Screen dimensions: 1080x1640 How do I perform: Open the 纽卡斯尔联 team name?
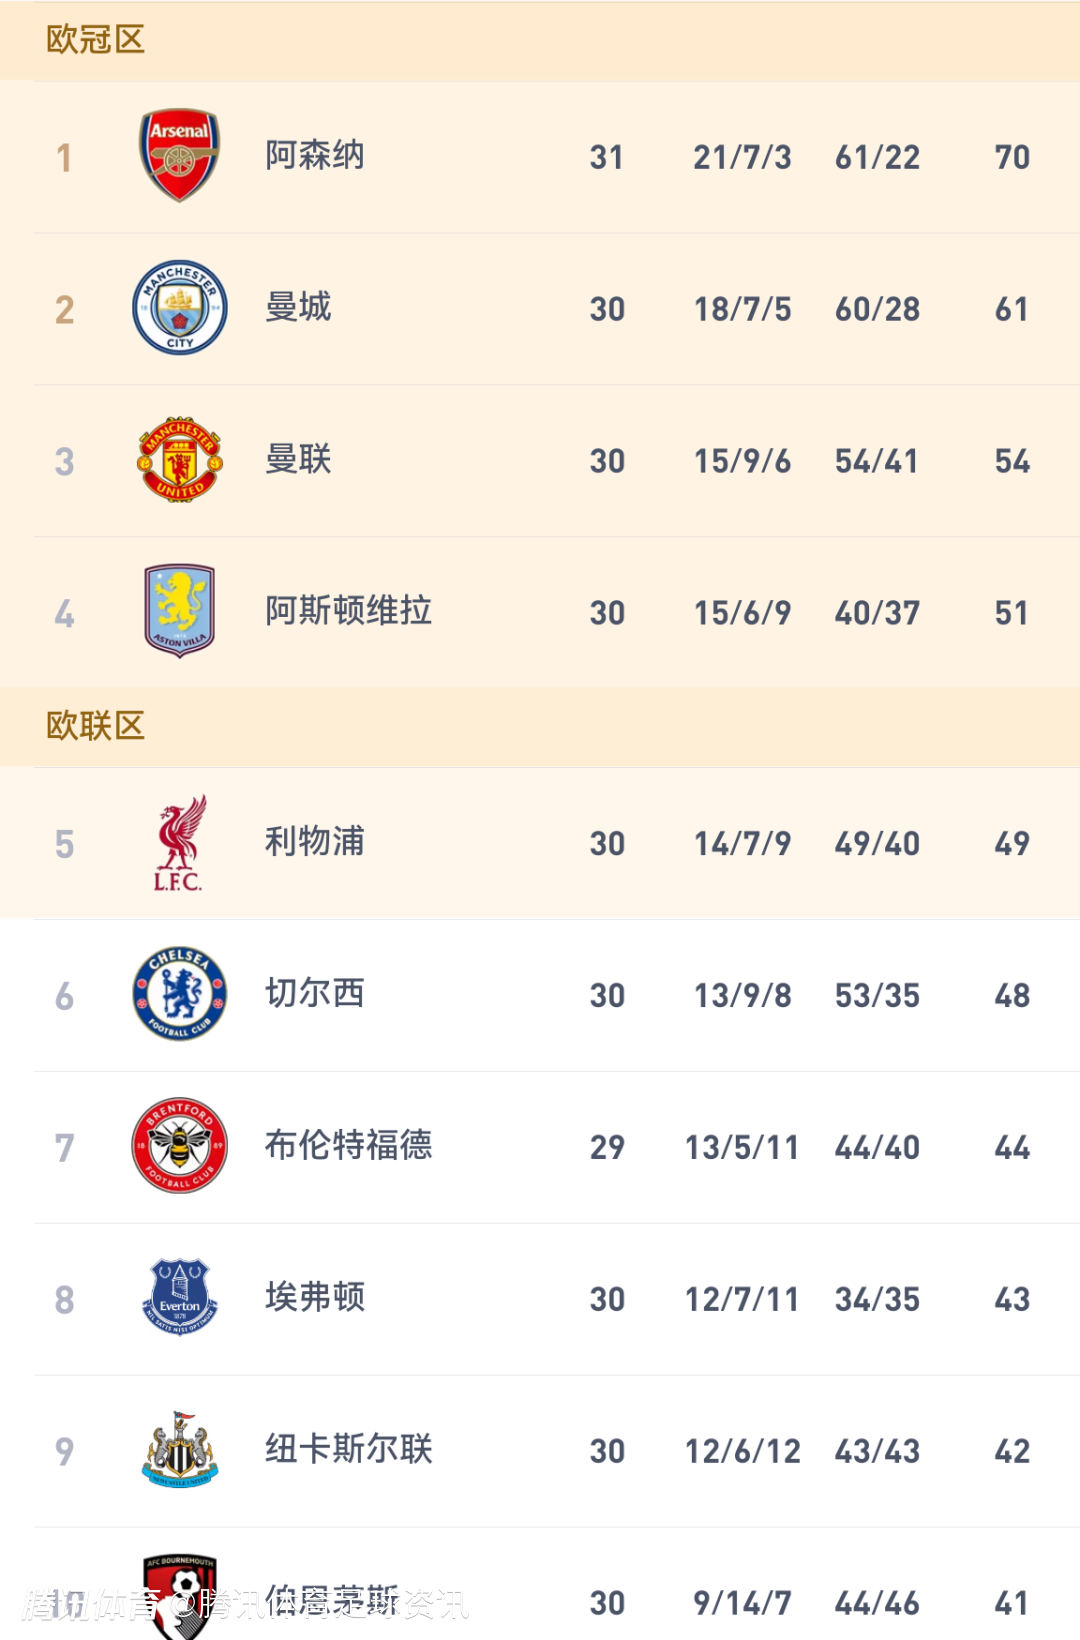click(348, 1450)
